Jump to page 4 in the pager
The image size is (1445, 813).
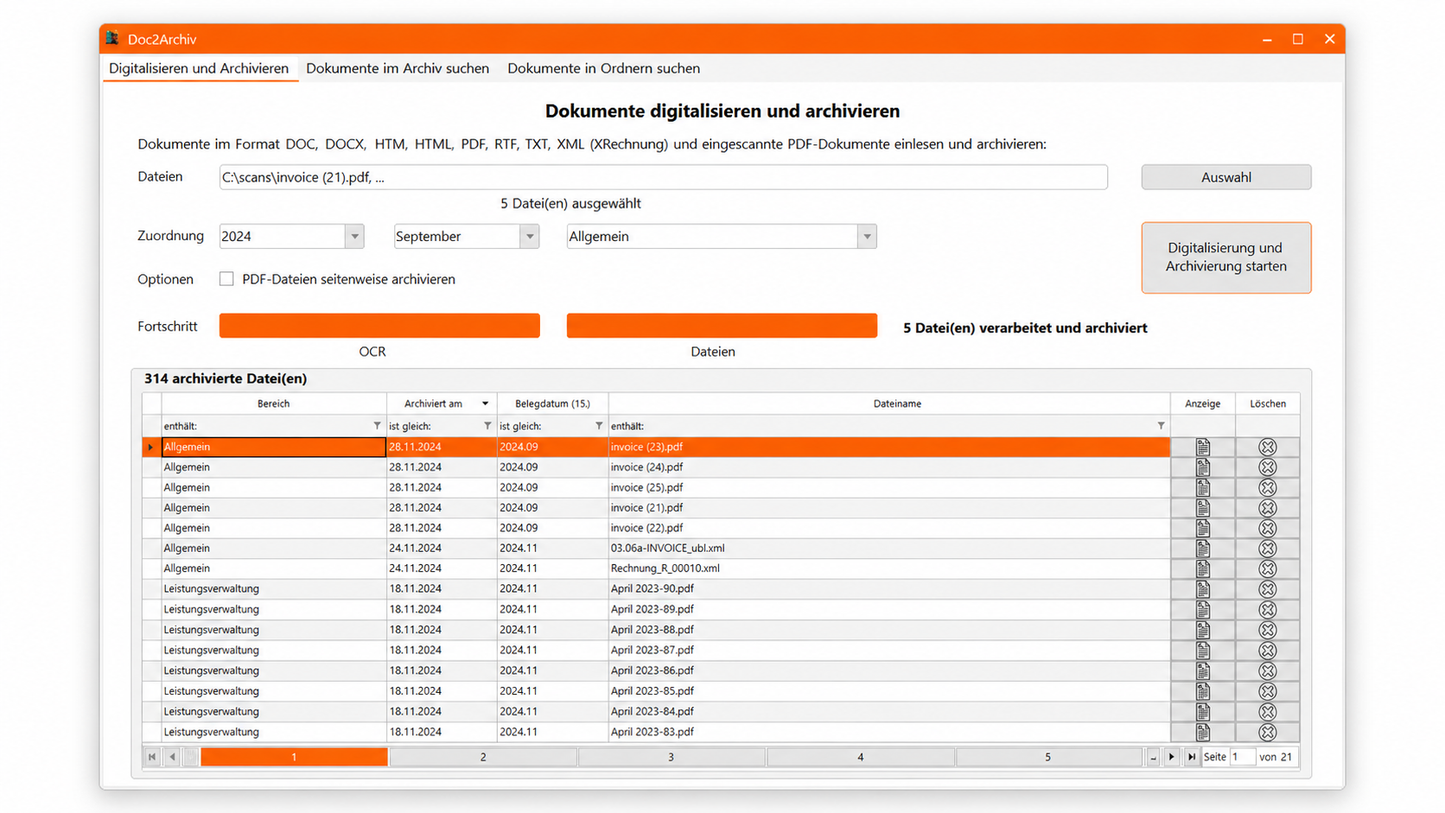click(860, 757)
